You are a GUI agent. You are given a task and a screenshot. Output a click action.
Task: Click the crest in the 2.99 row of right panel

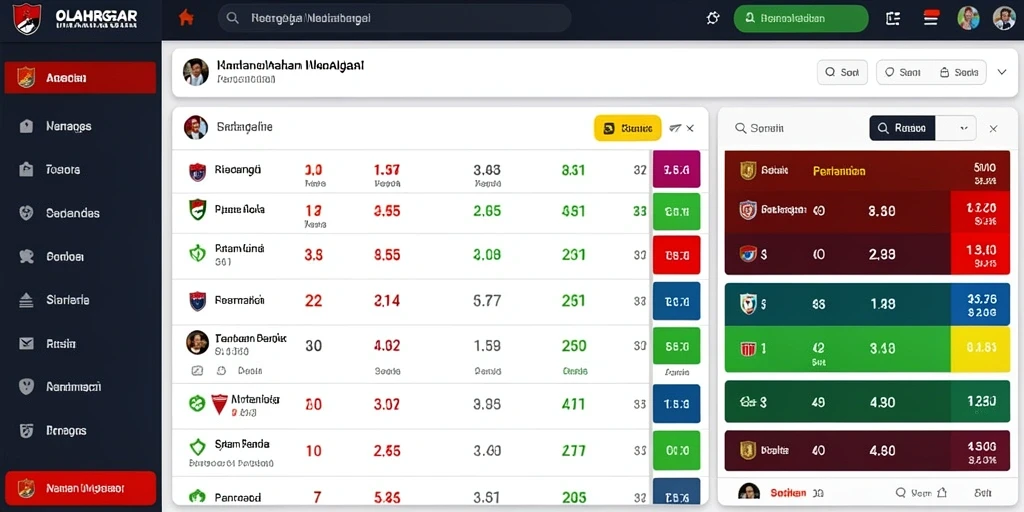pos(748,253)
